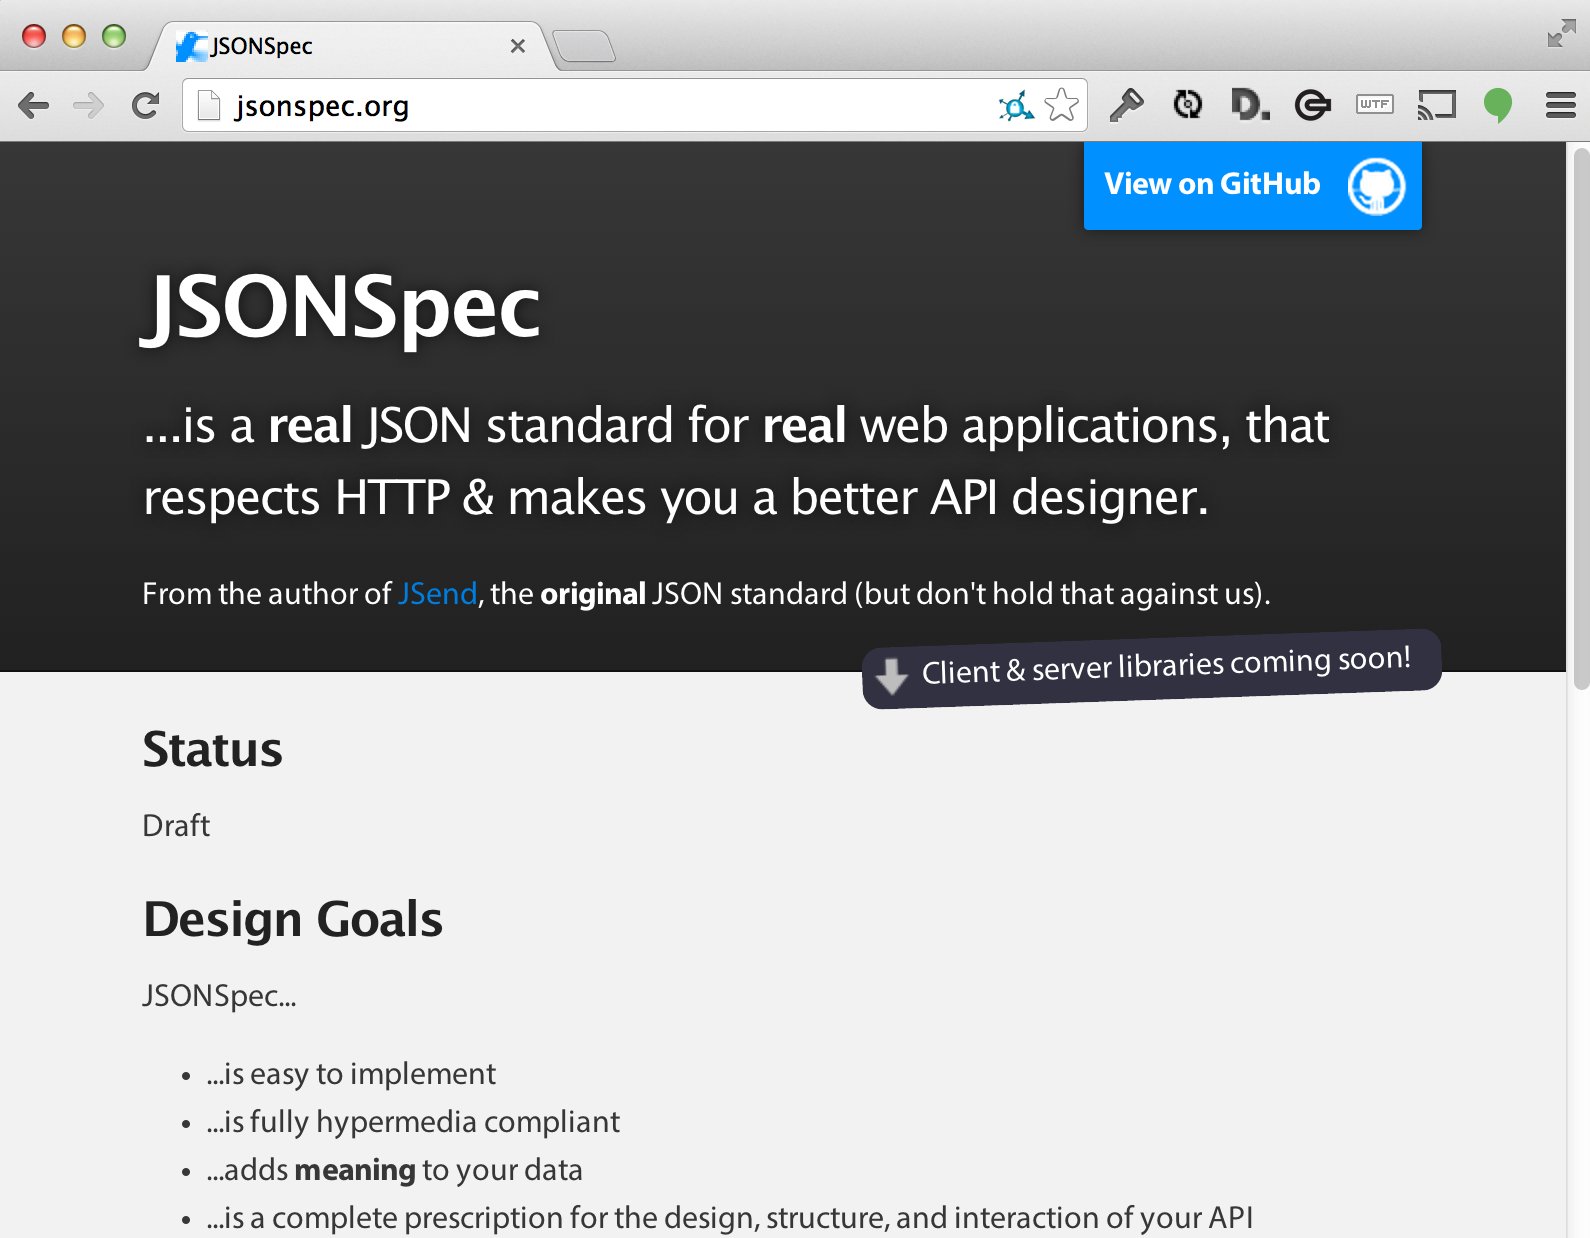The height and width of the screenshot is (1238, 1590).
Task: Click '...adds meaning to your data' bullet
Action: pos(394,1170)
